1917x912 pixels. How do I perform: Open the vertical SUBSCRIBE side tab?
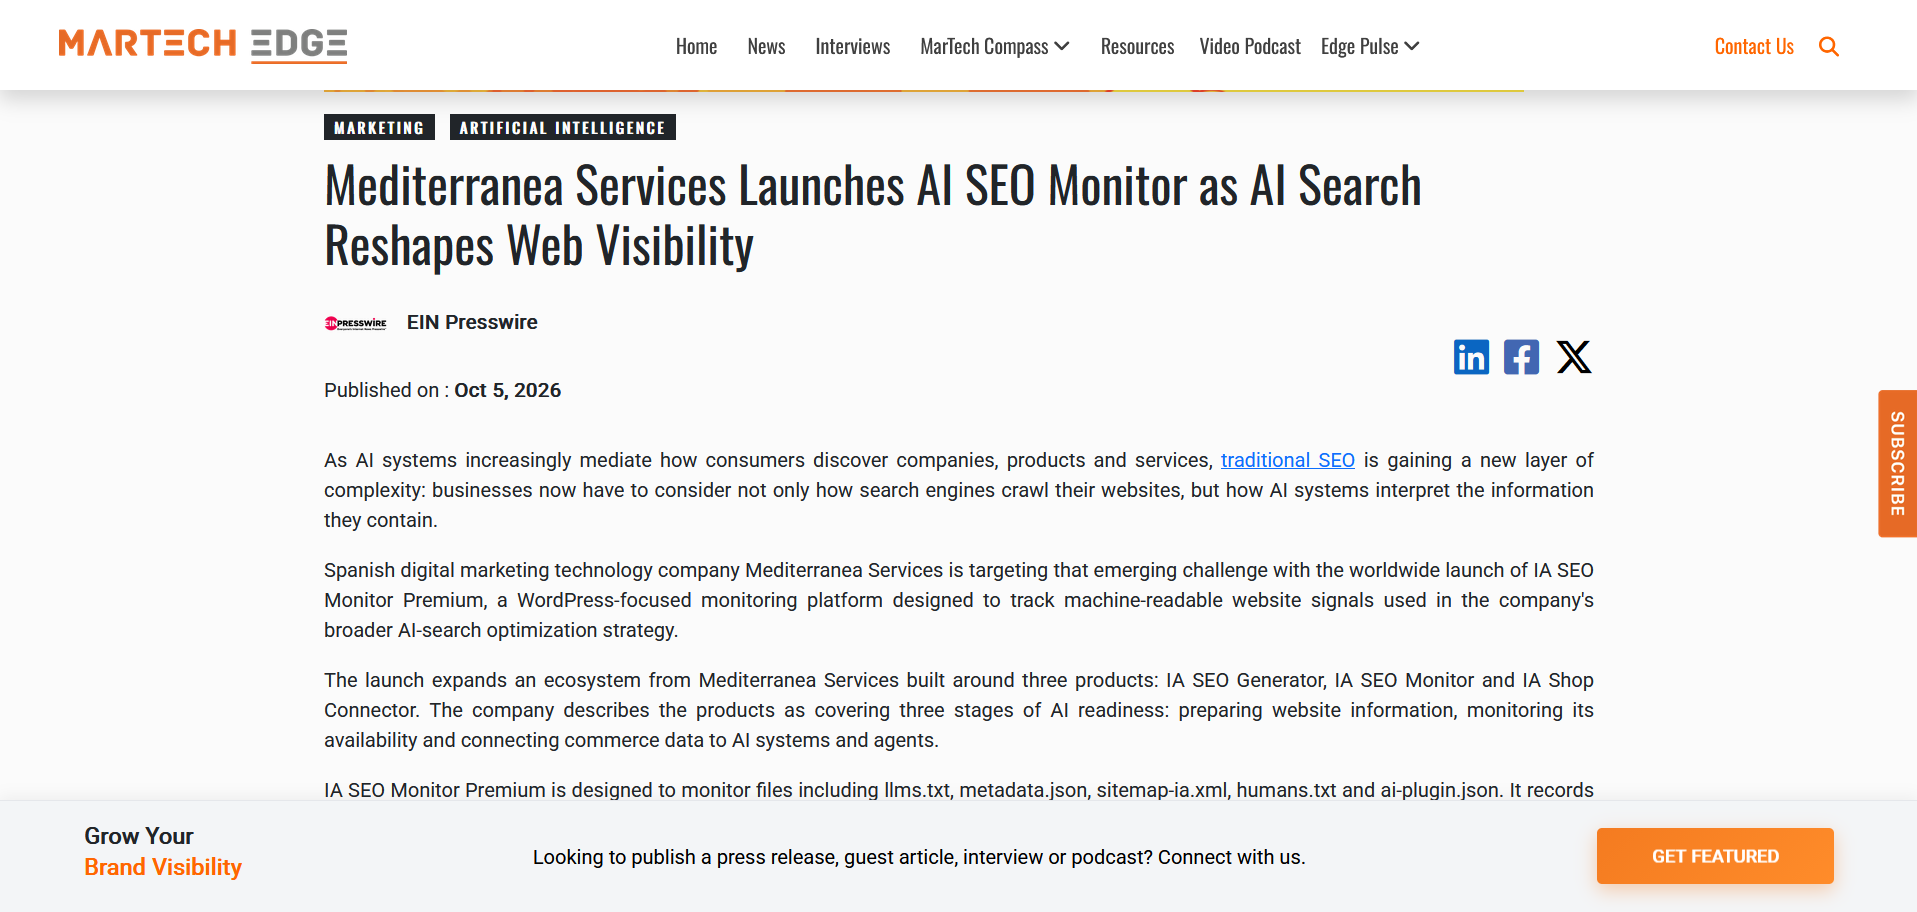pos(1897,463)
